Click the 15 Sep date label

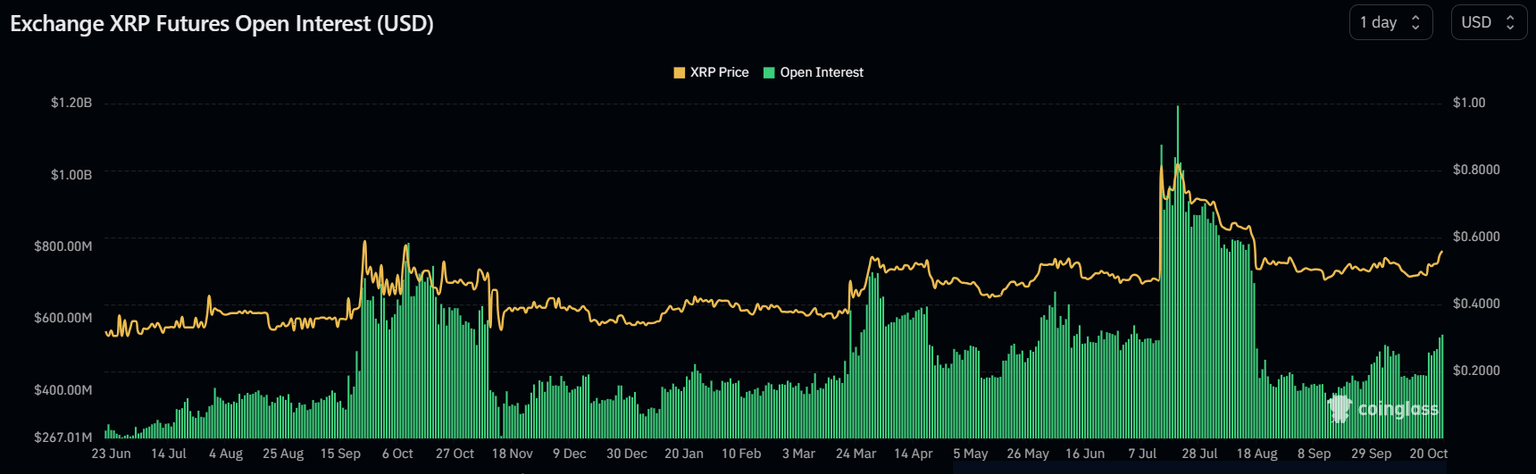pyautogui.click(x=341, y=454)
